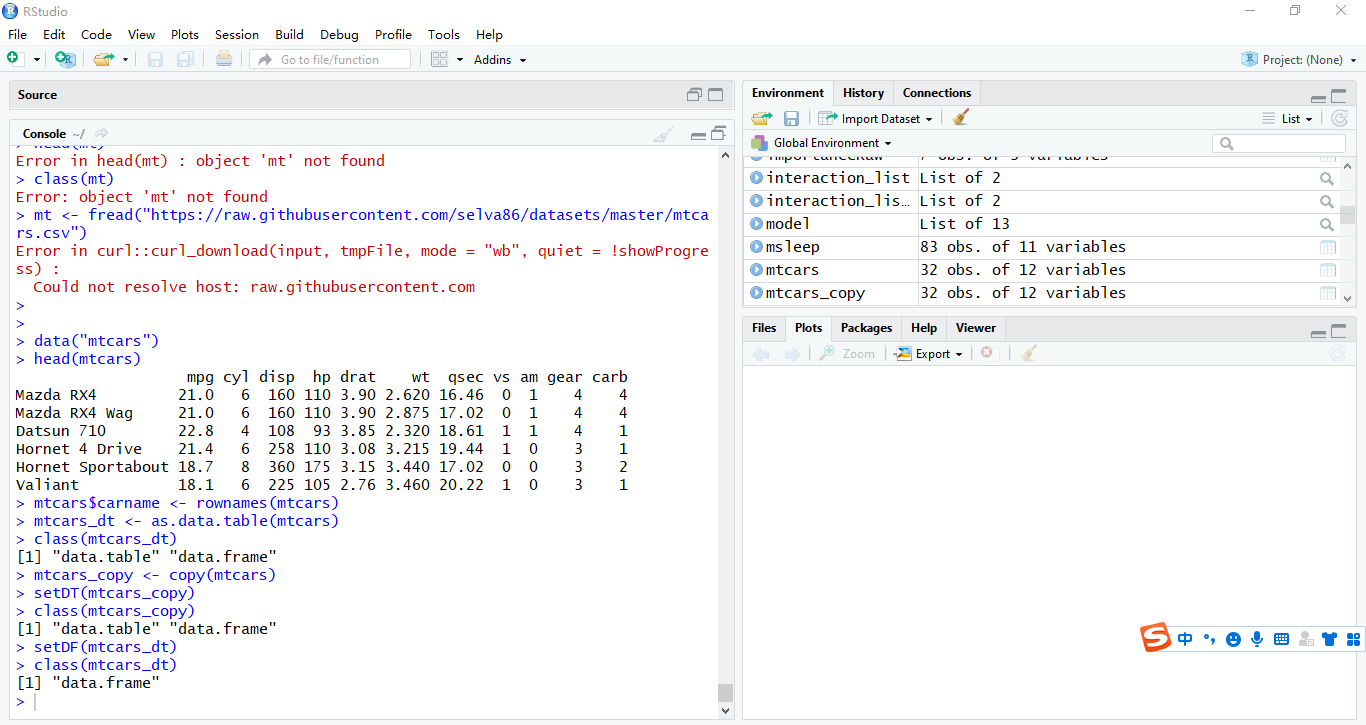
Task: Open the Project: (None) selector
Action: 1299,59
